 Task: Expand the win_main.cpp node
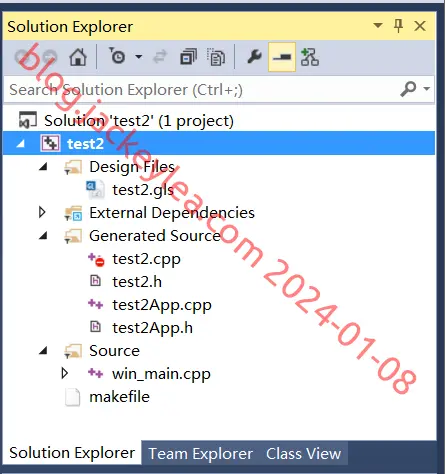(x=65, y=373)
